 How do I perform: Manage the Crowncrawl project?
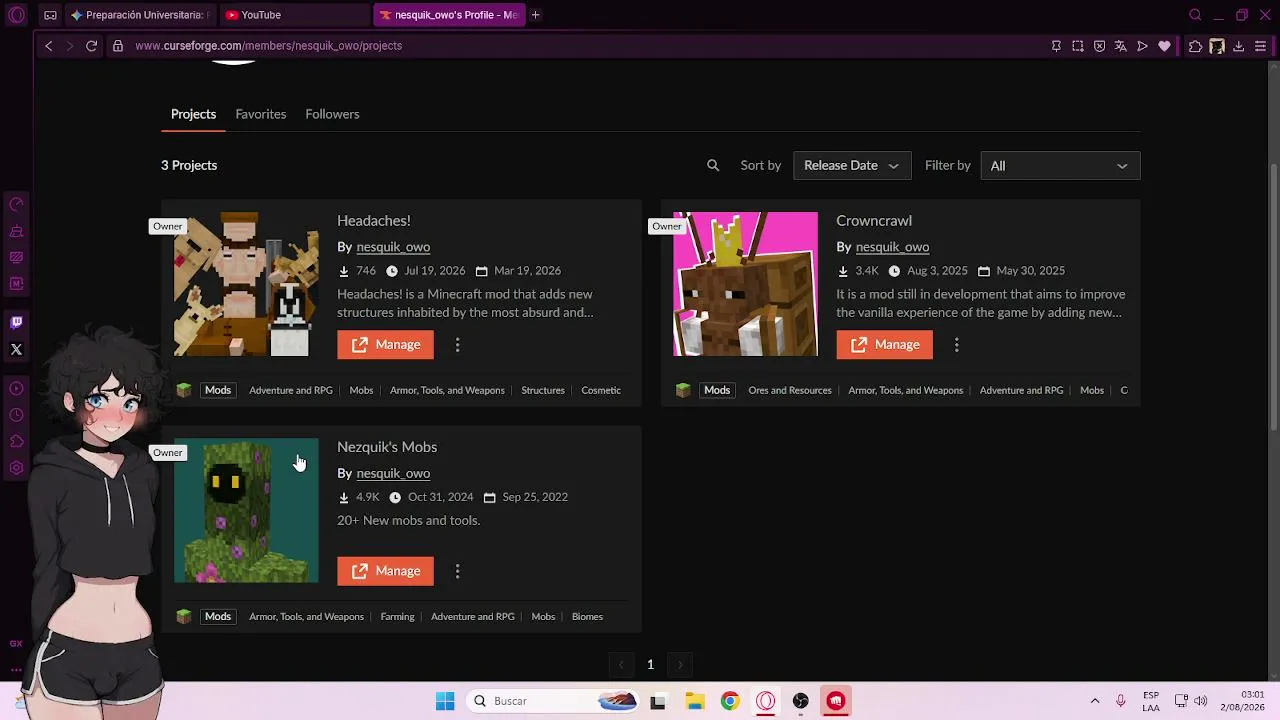884,345
